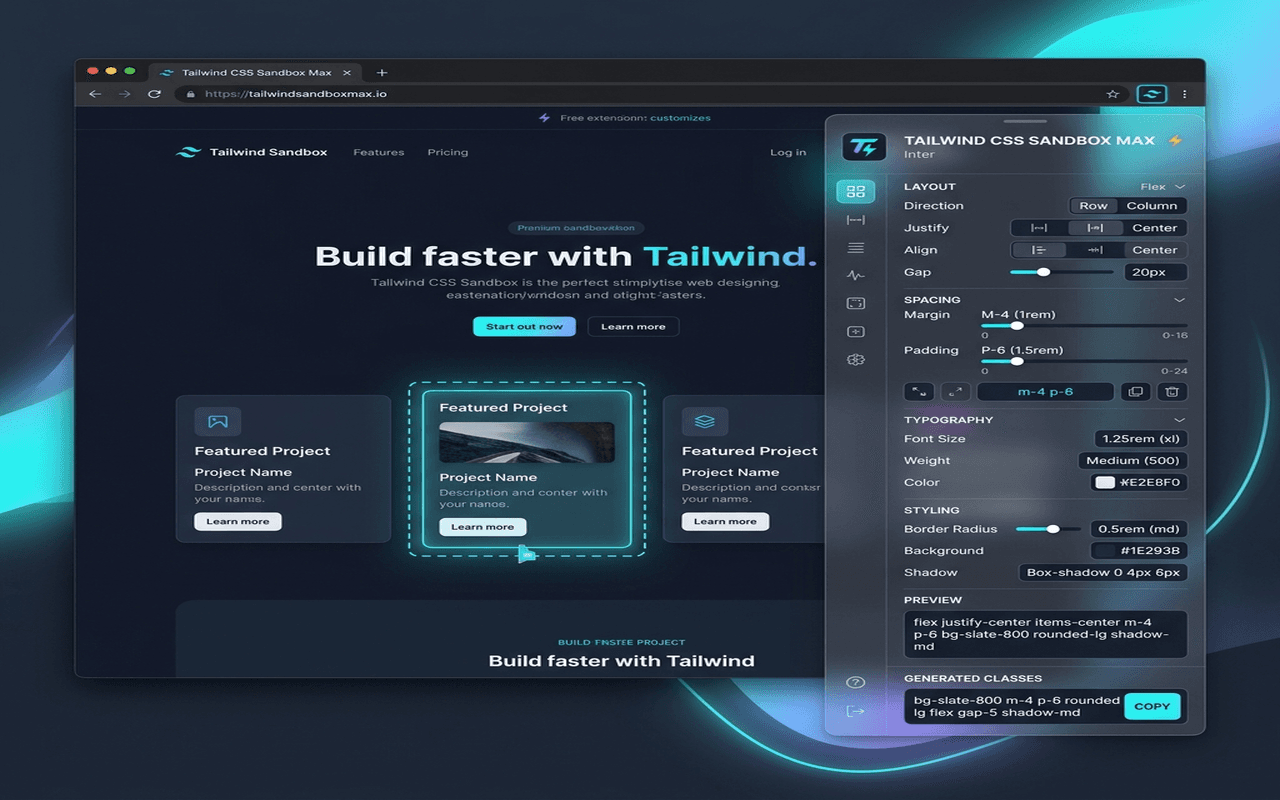1280x800 pixels.
Task: Click the expand arrows button in Spacing row
Action: [x=955, y=393]
